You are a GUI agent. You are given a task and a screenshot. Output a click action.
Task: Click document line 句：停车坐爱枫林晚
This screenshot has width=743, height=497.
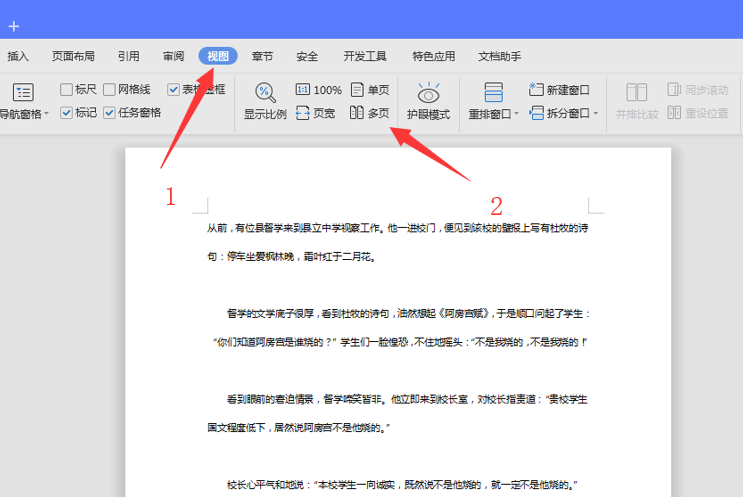click(x=292, y=256)
